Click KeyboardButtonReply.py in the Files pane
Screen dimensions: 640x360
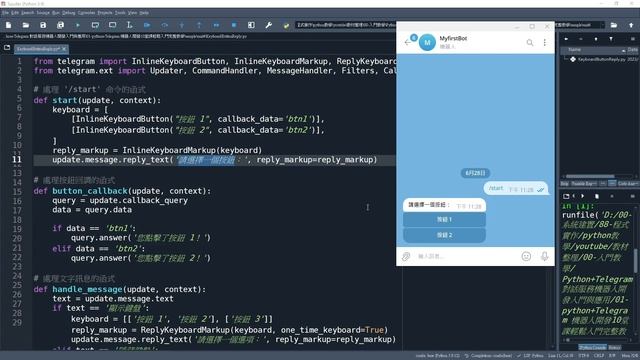602,59
